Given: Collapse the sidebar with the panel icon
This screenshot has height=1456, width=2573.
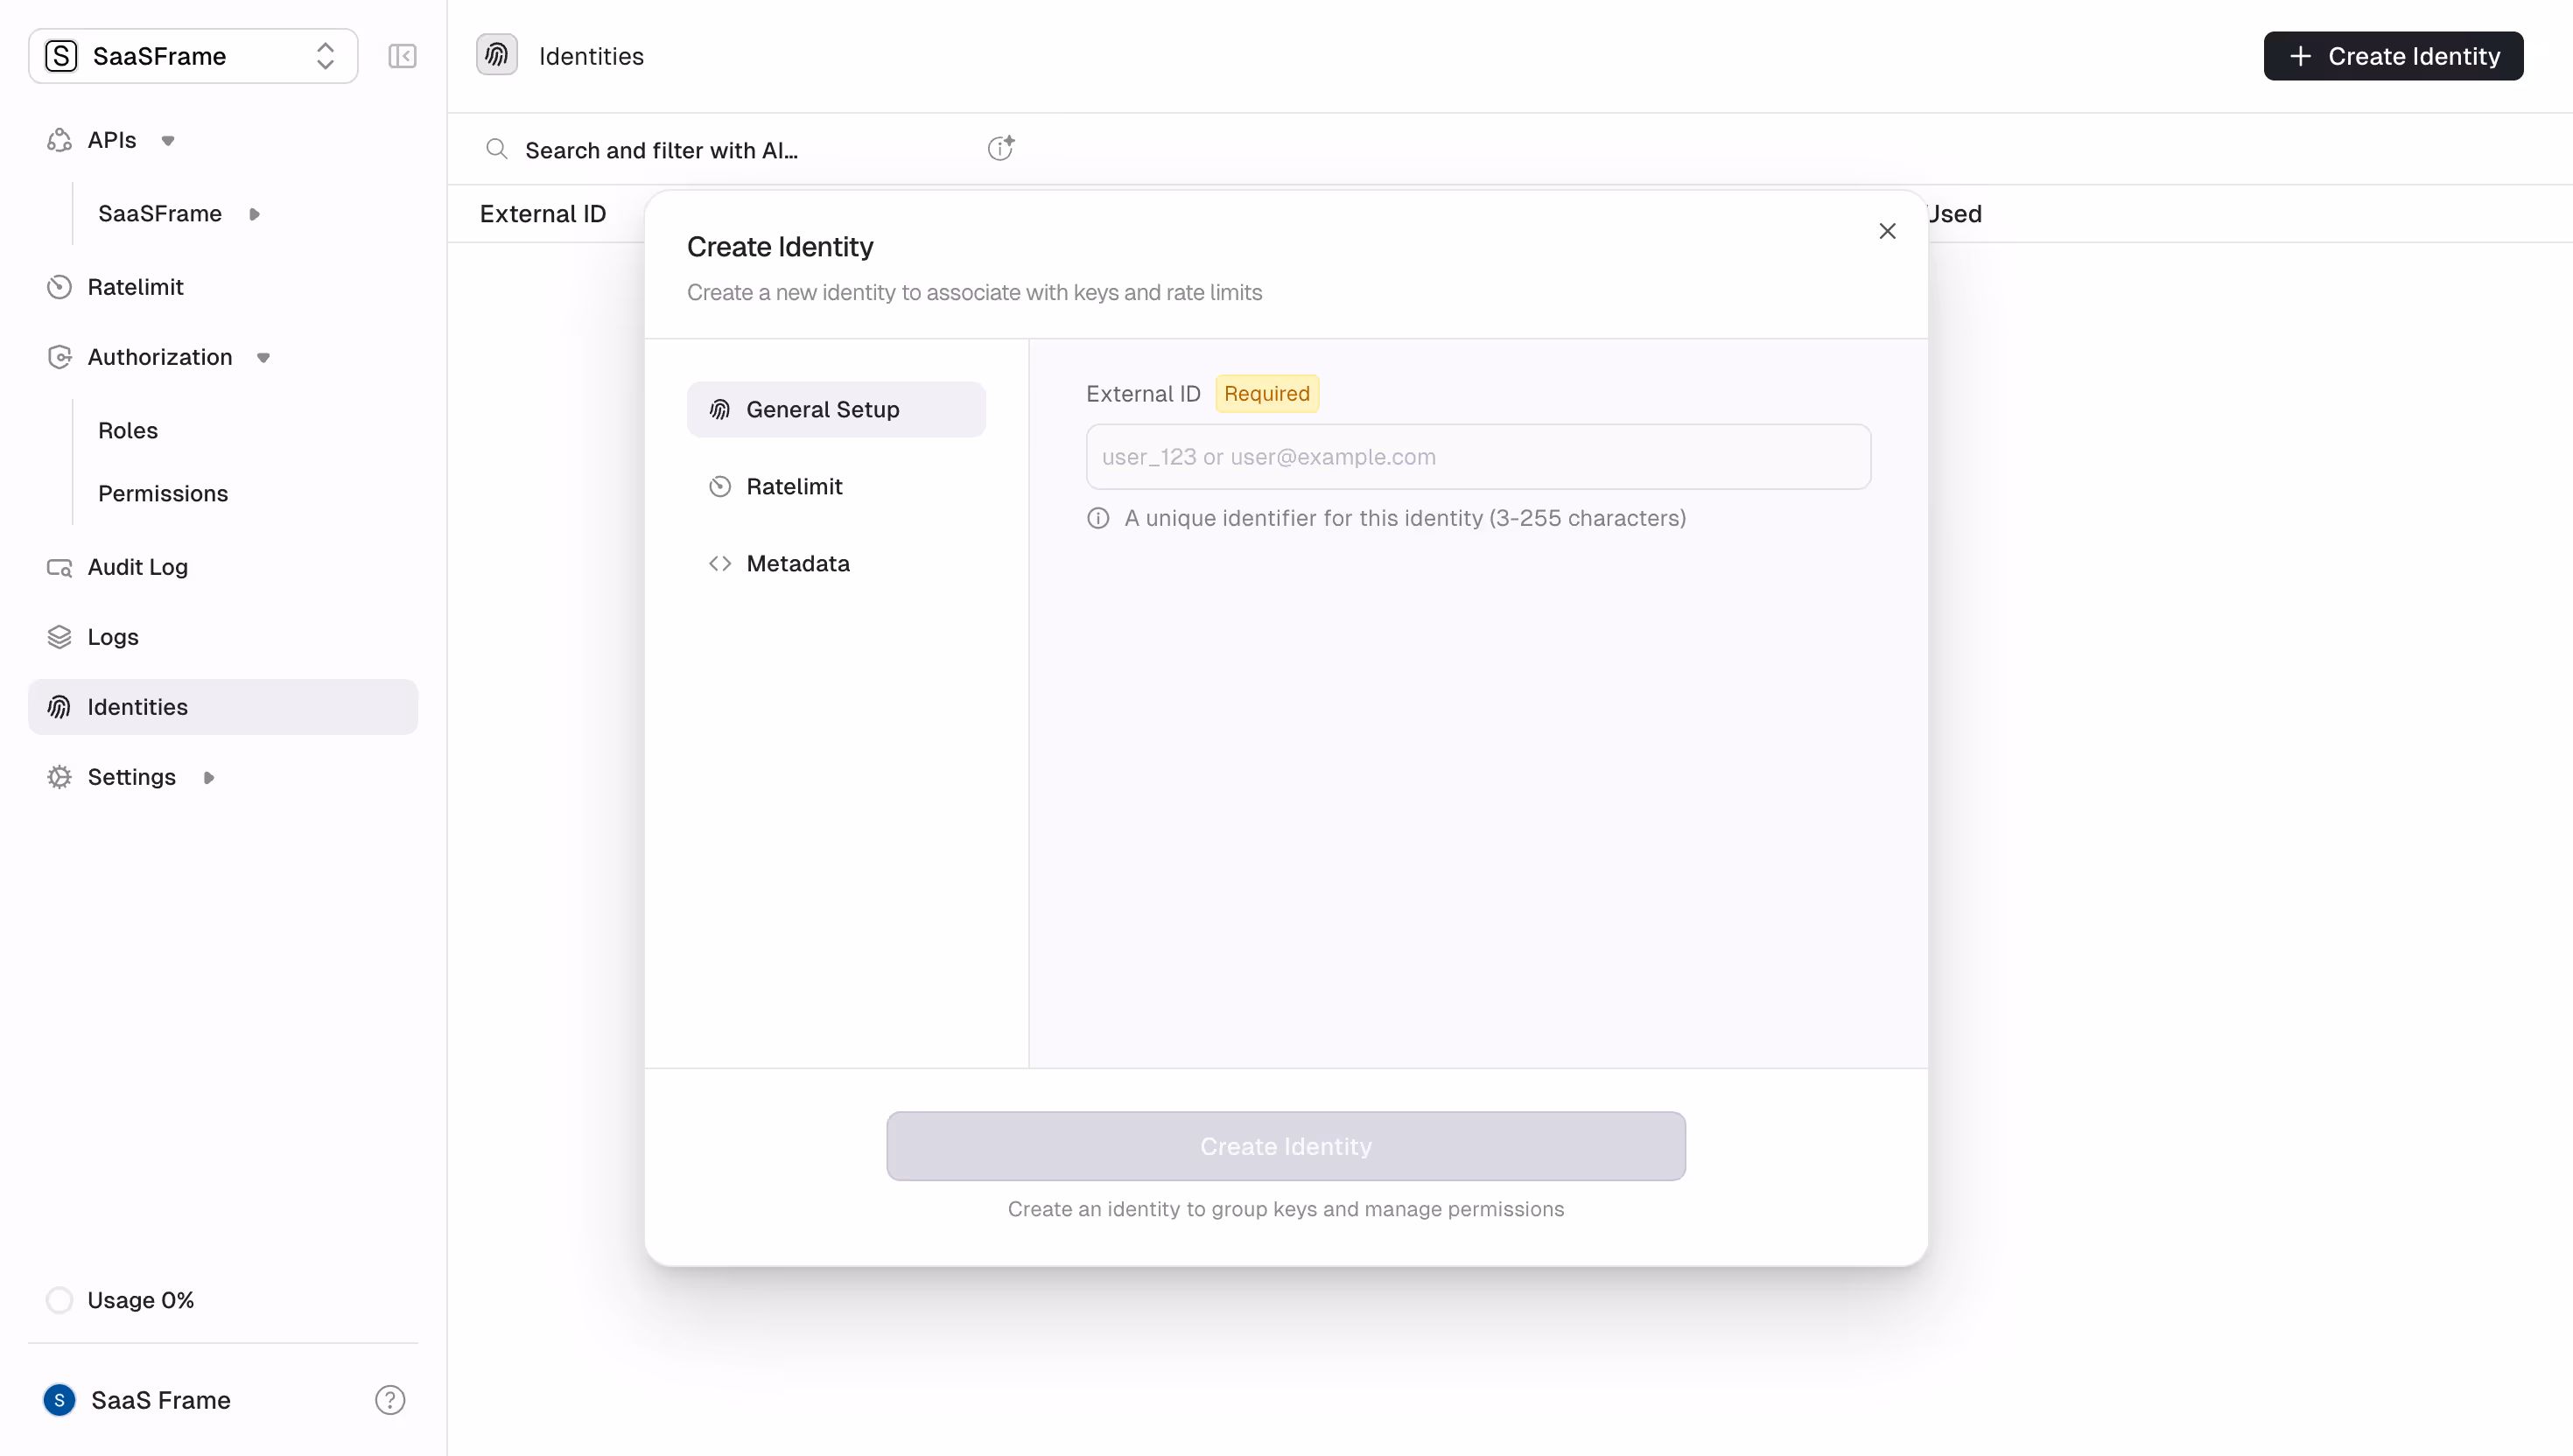Looking at the screenshot, I should (402, 56).
